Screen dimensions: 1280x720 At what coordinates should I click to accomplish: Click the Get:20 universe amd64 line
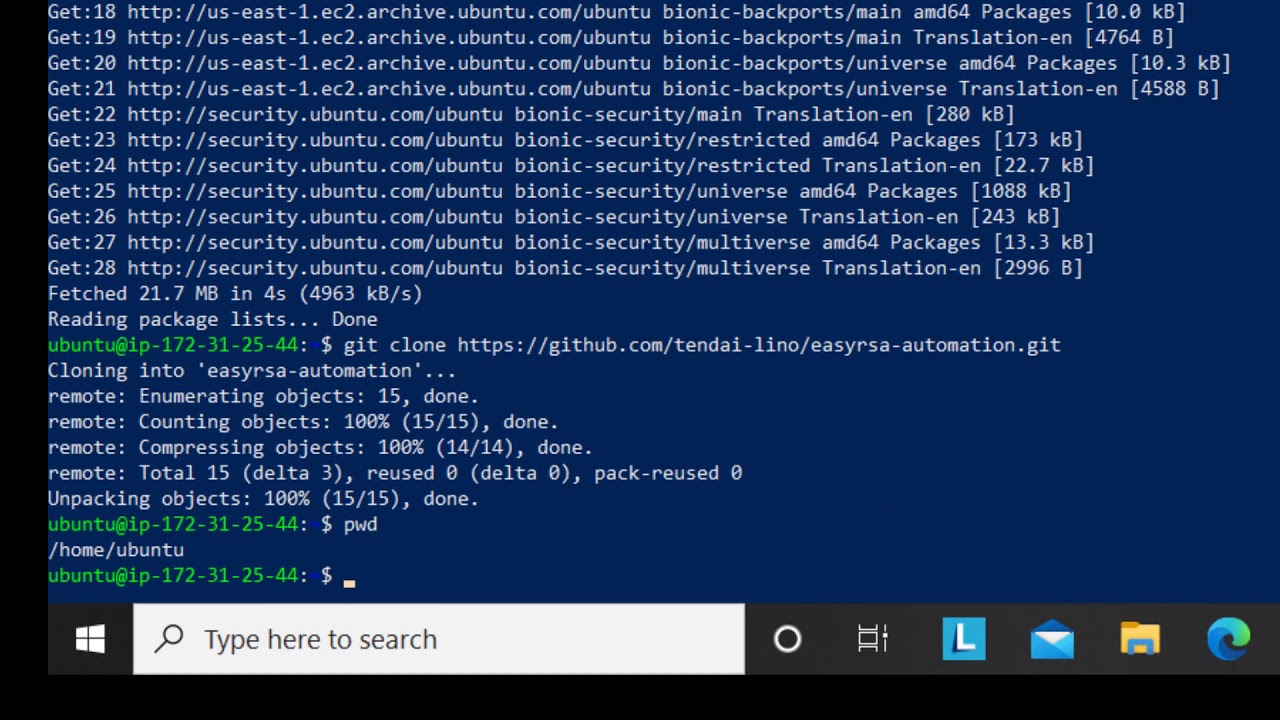coord(639,64)
